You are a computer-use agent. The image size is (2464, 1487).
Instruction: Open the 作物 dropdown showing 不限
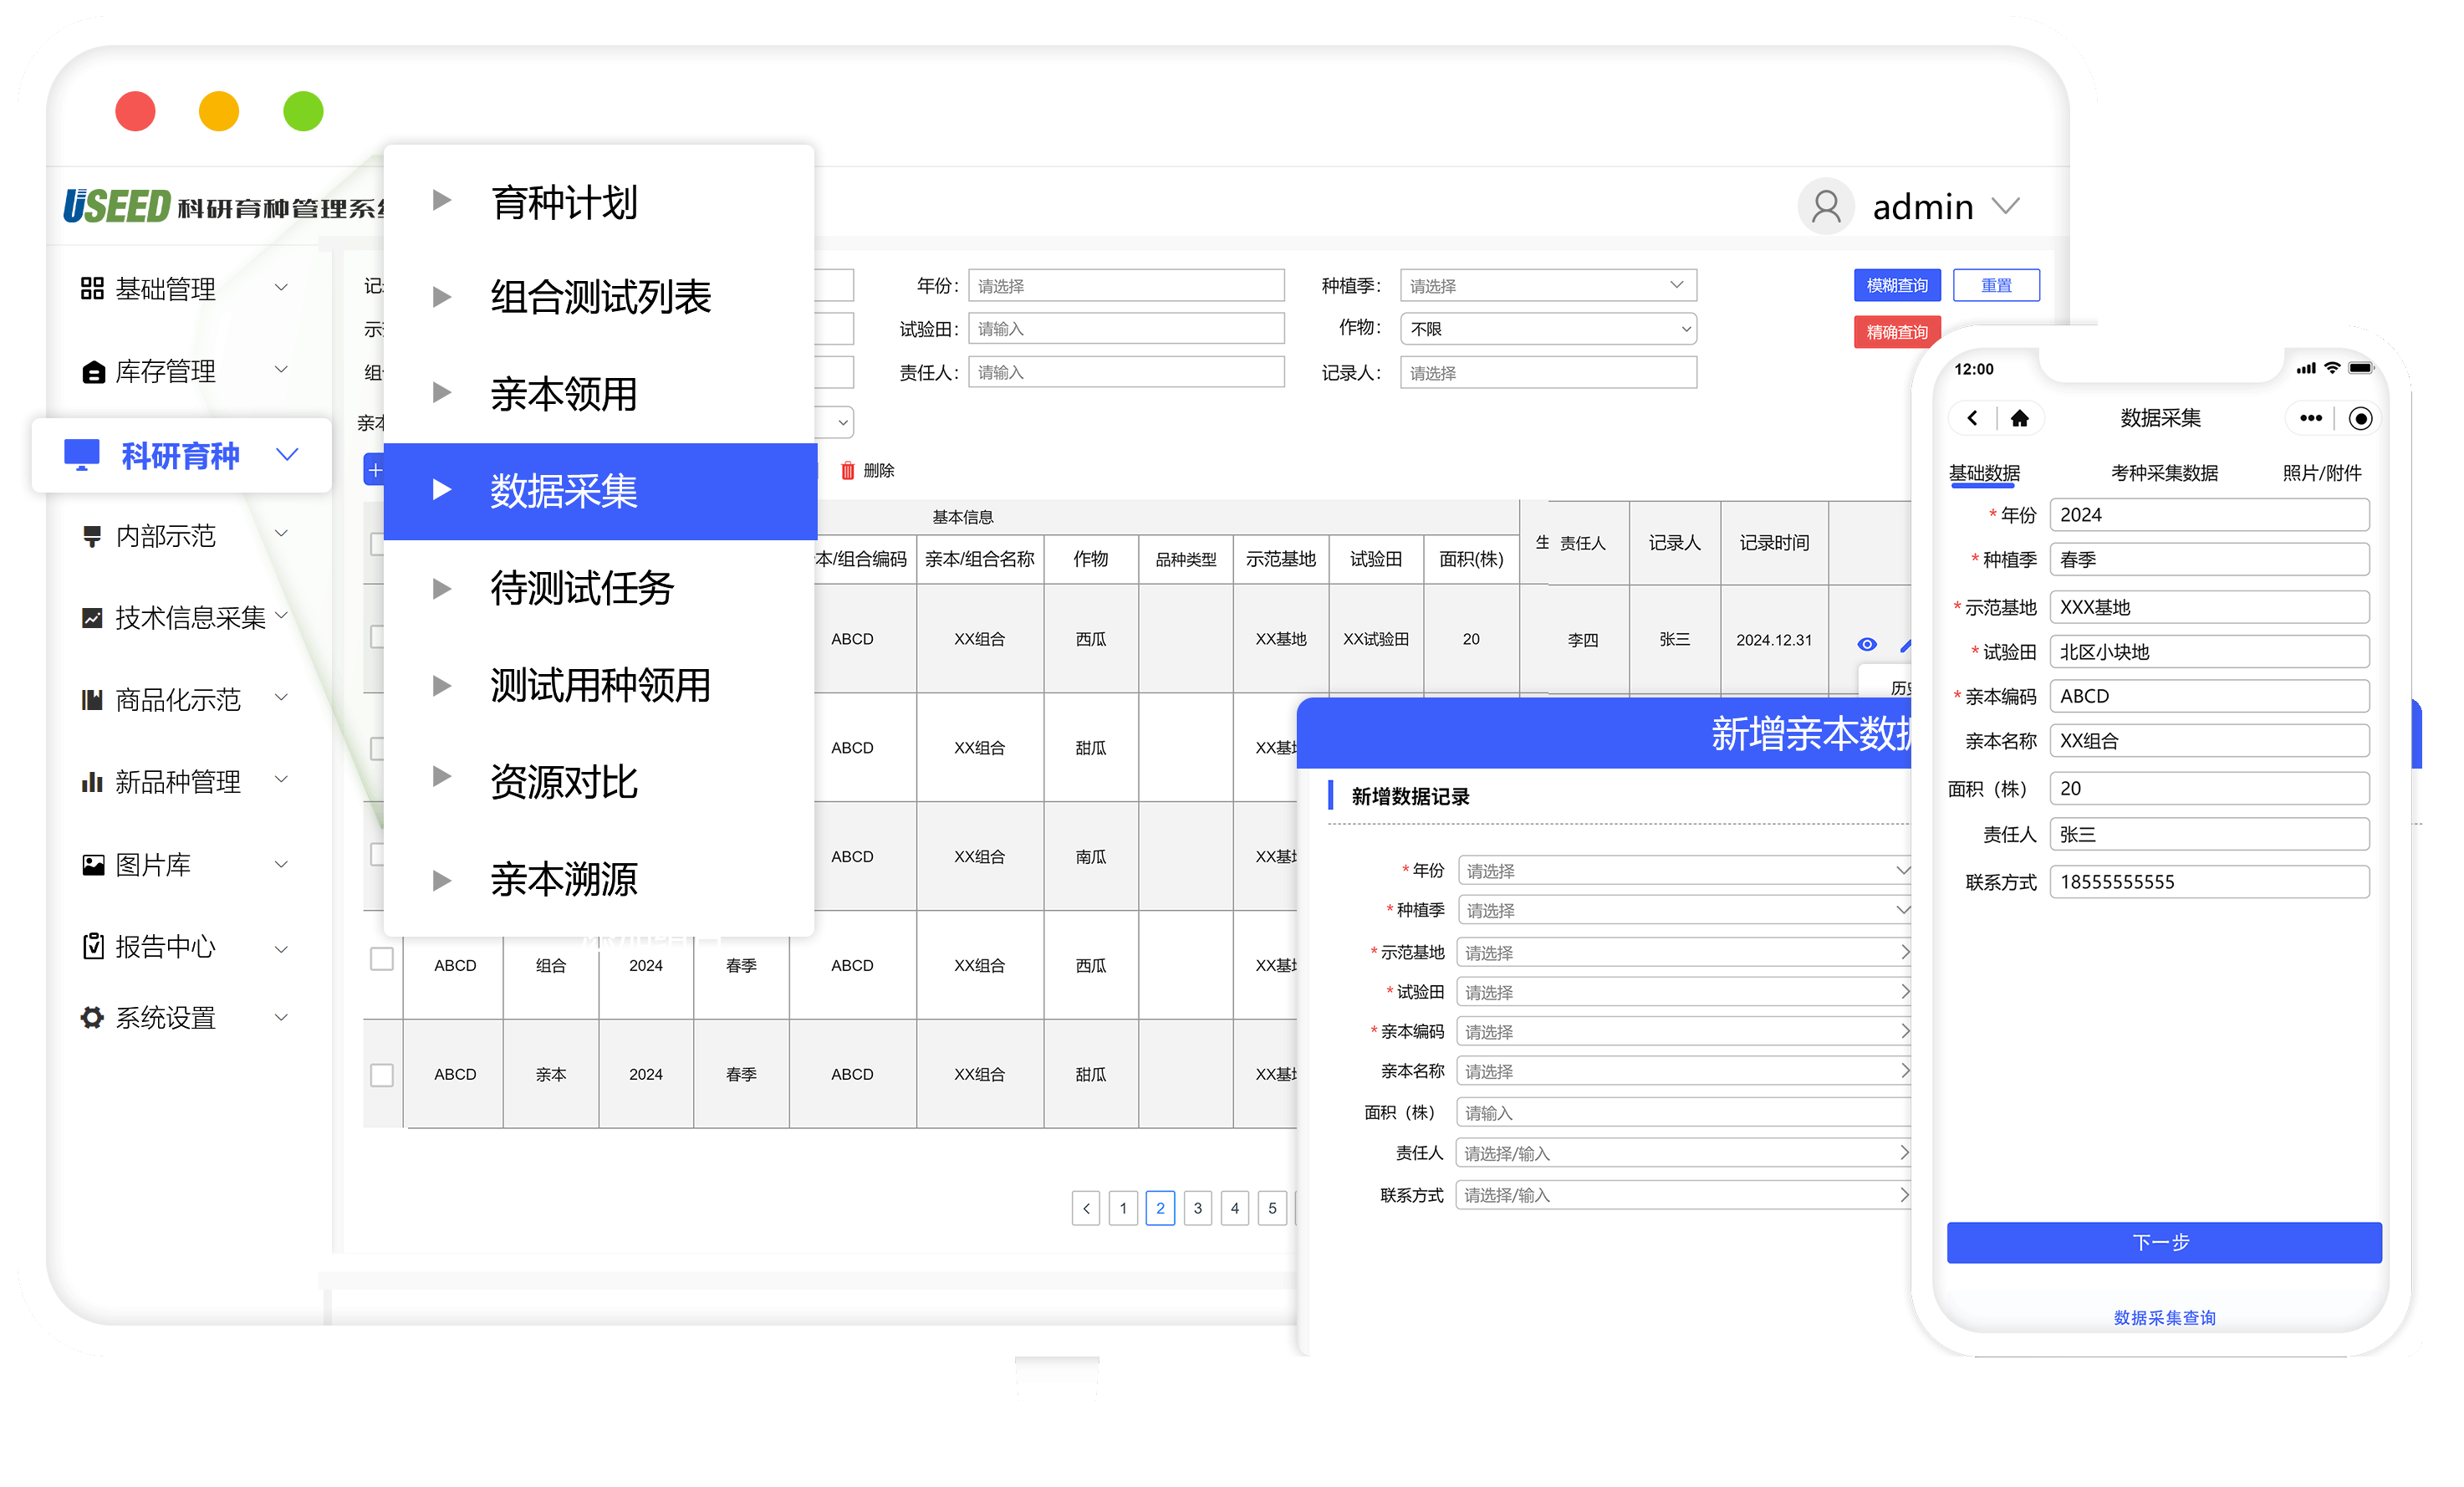coord(1547,328)
